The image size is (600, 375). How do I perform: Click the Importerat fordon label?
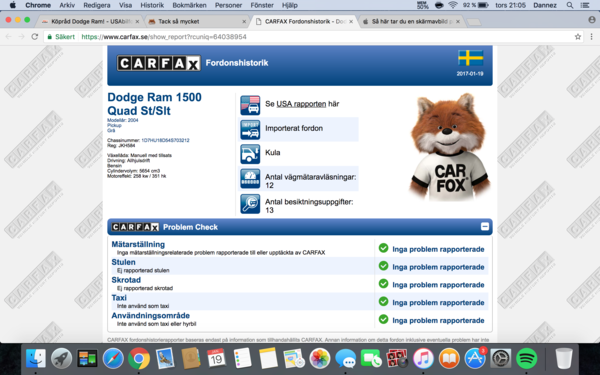point(294,129)
